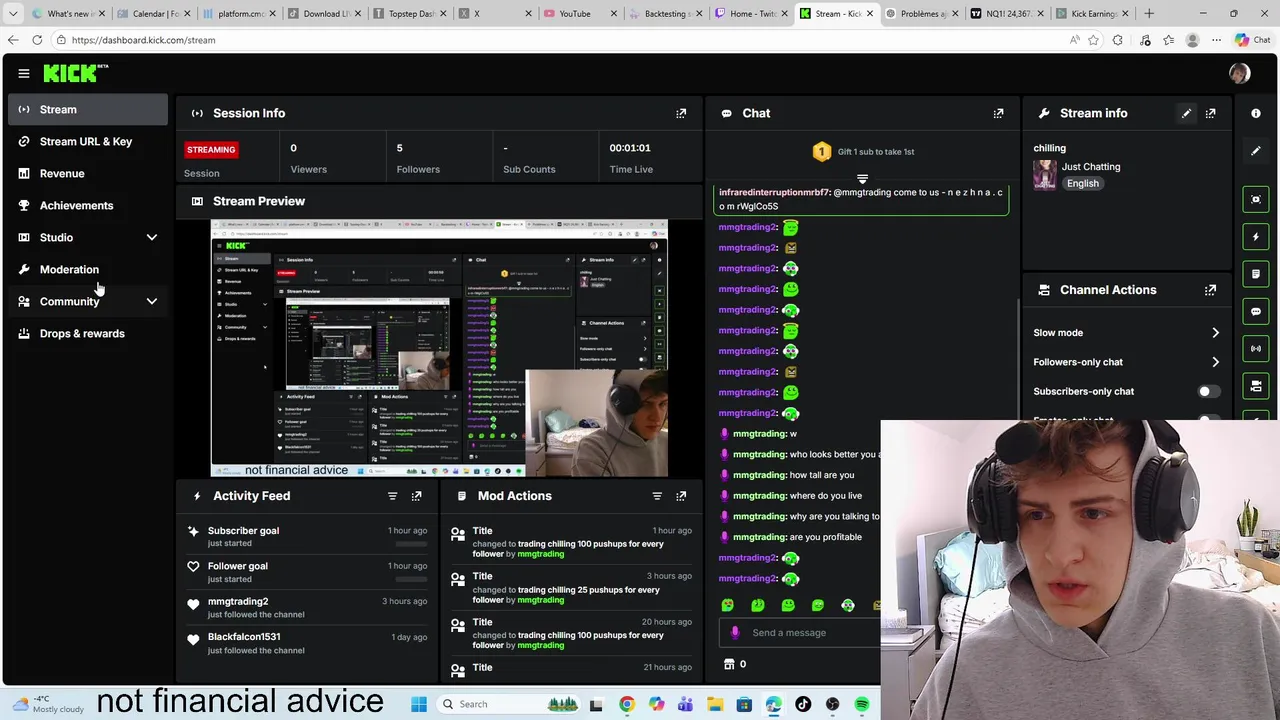Open Google Chrome from the taskbar
1280x720 pixels.
(x=626, y=704)
